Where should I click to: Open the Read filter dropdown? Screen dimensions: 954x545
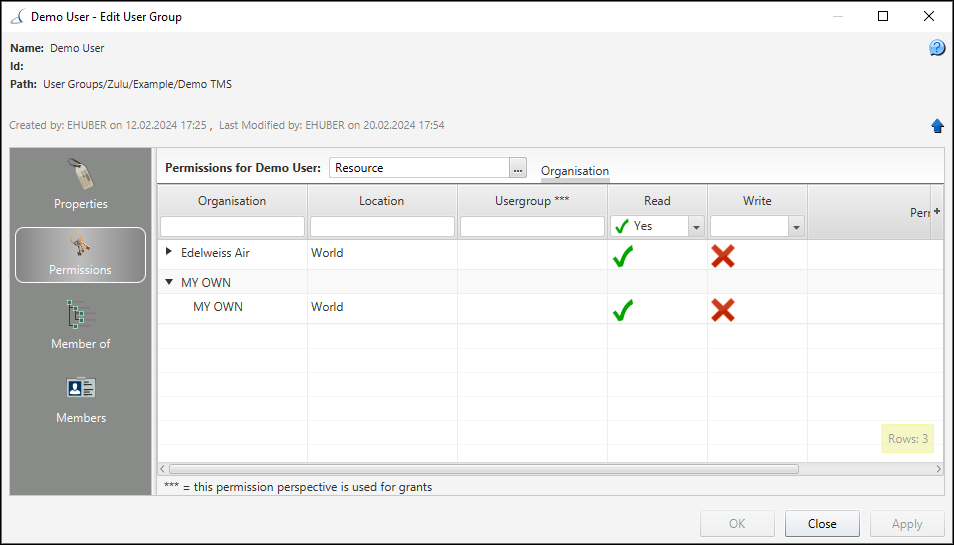[697, 227]
